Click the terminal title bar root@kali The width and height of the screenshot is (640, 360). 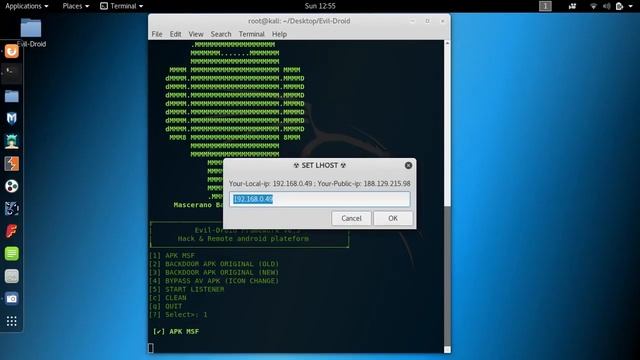tap(299, 21)
